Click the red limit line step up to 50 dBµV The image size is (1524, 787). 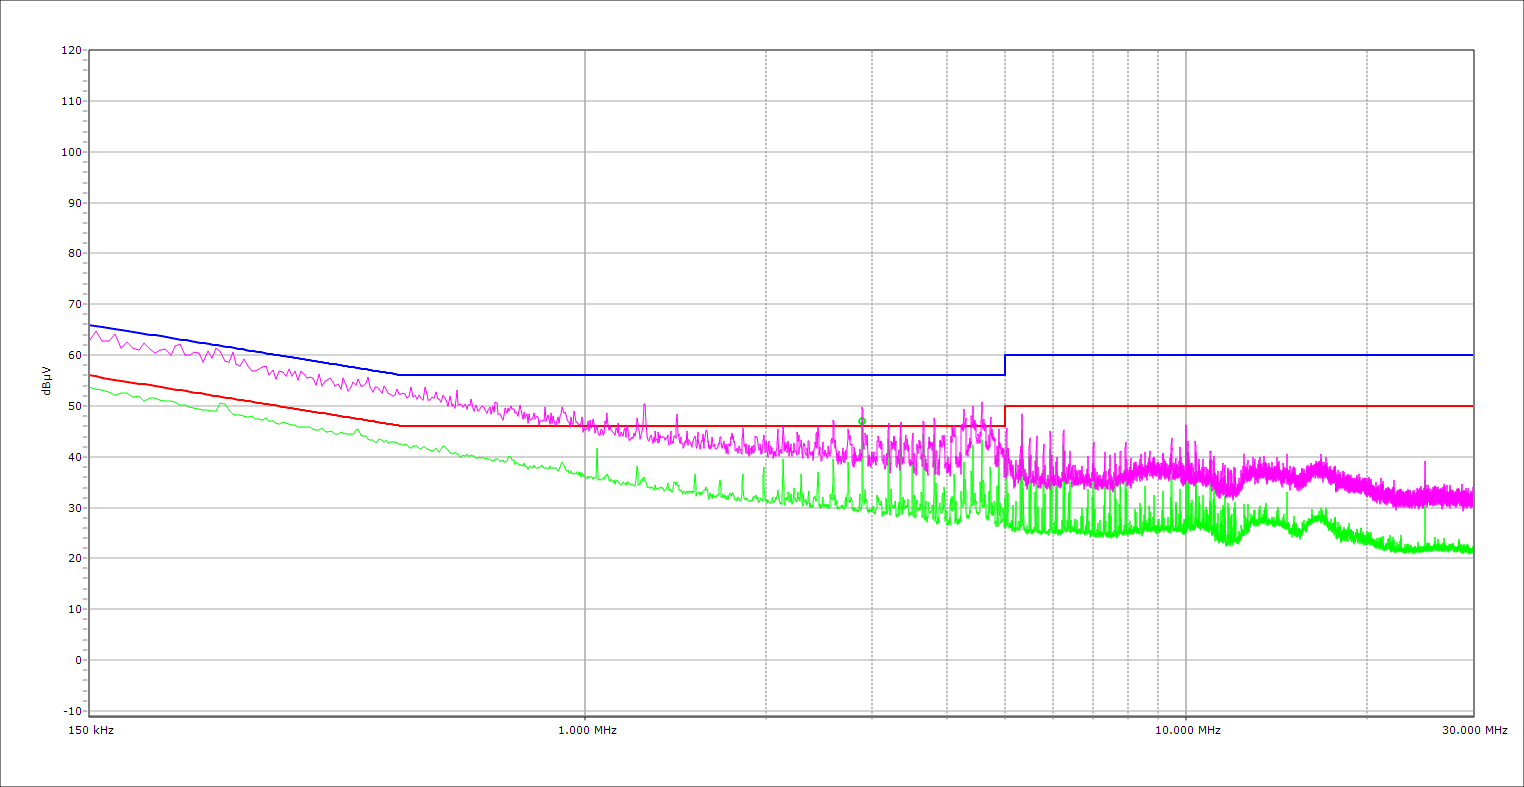(1005, 415)
